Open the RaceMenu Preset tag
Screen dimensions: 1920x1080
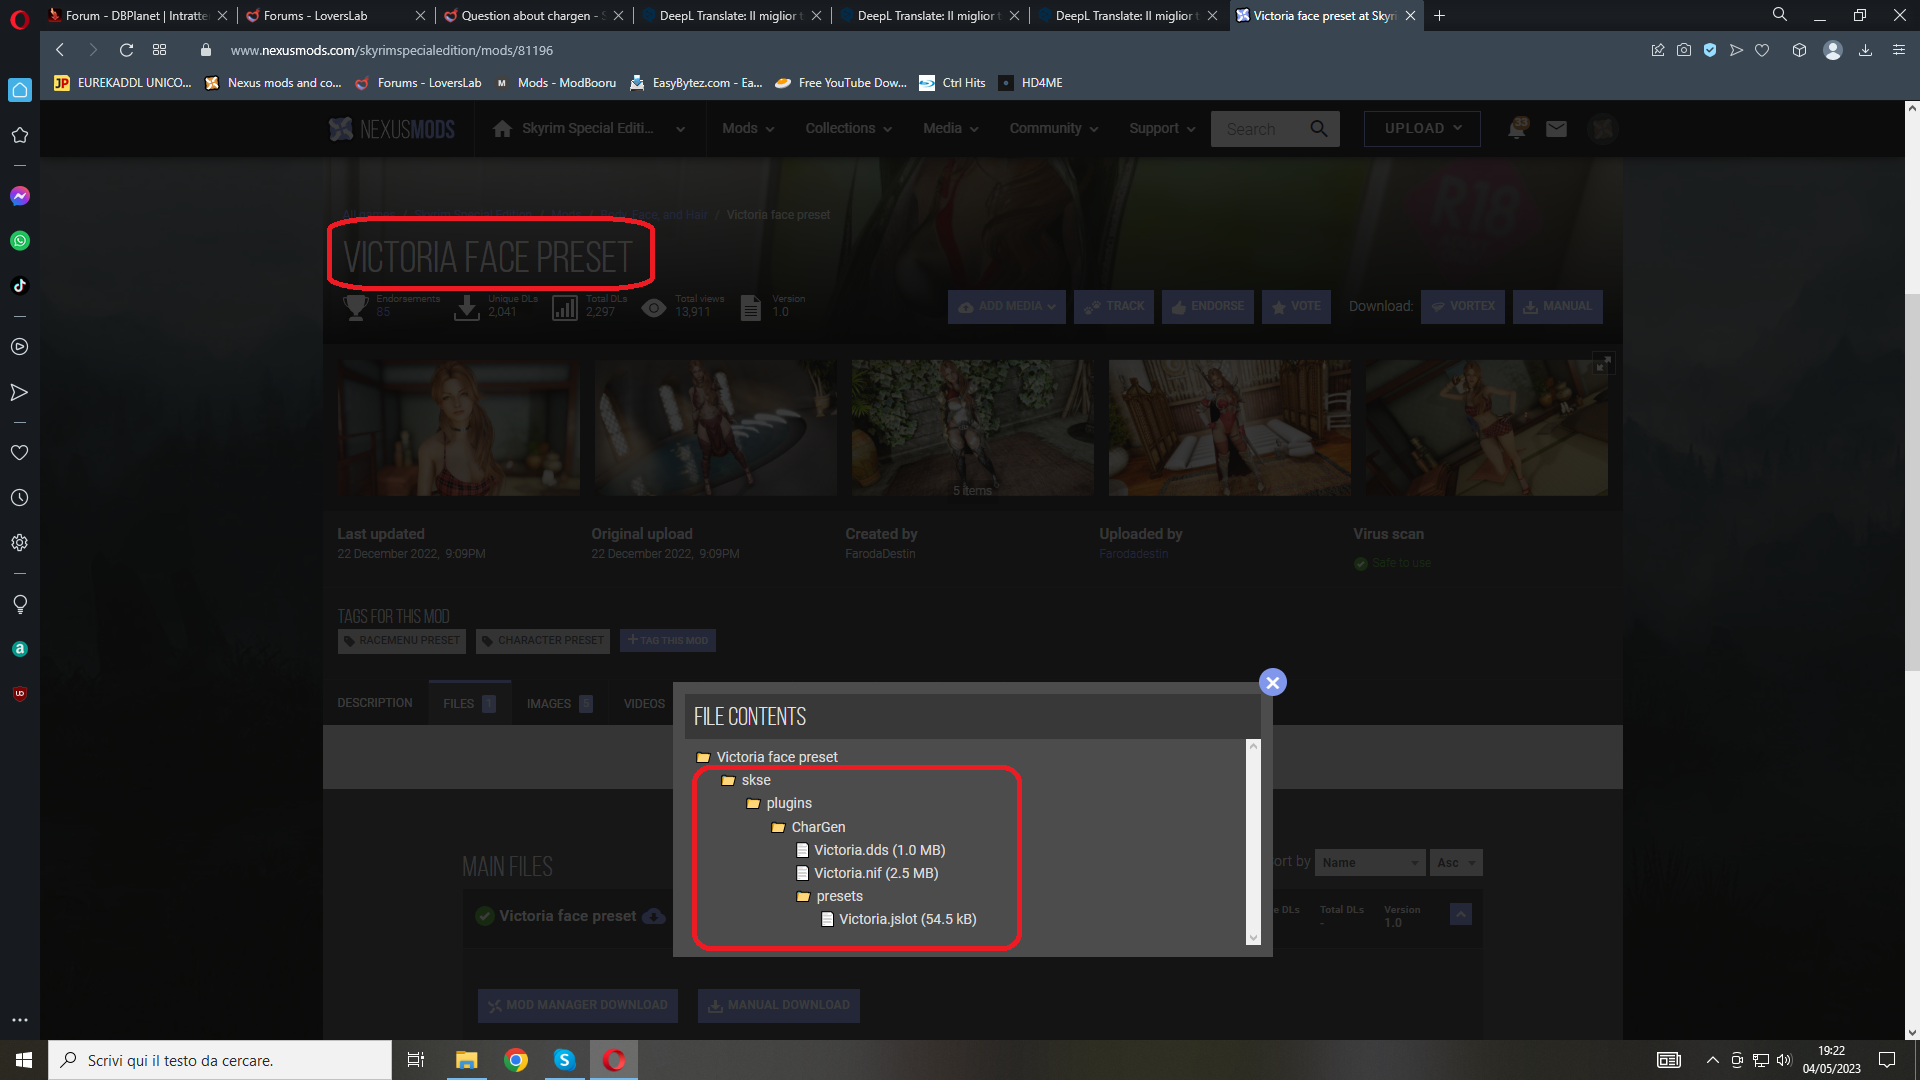pyautogui.click(x=402, y=641)
